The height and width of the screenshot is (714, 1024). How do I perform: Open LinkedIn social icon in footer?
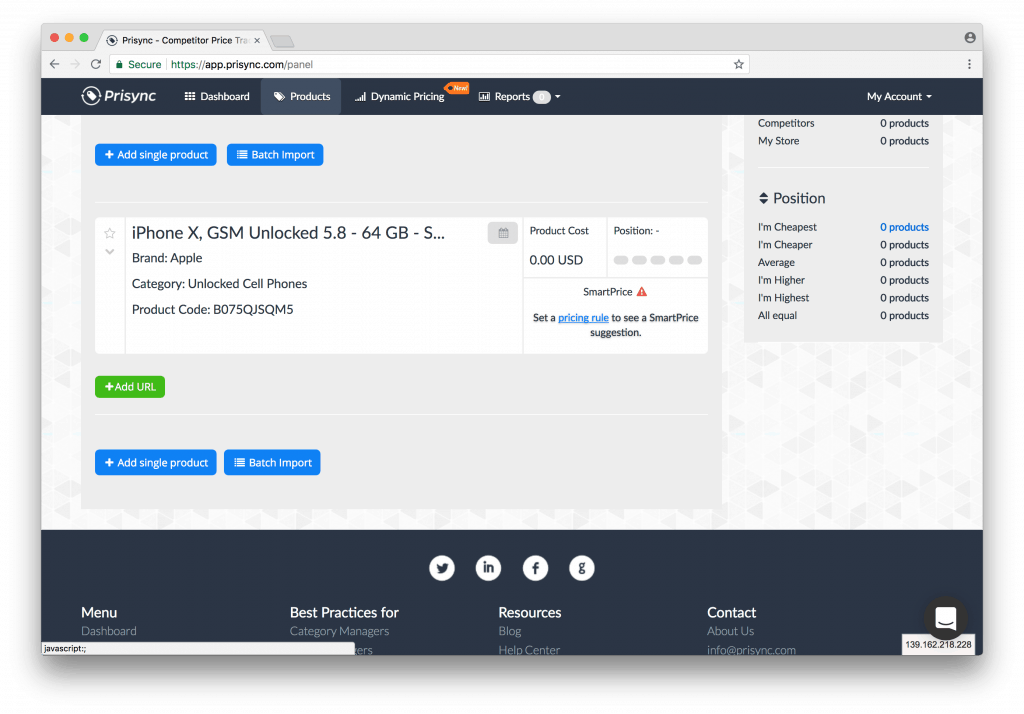[x=488, y=568]
